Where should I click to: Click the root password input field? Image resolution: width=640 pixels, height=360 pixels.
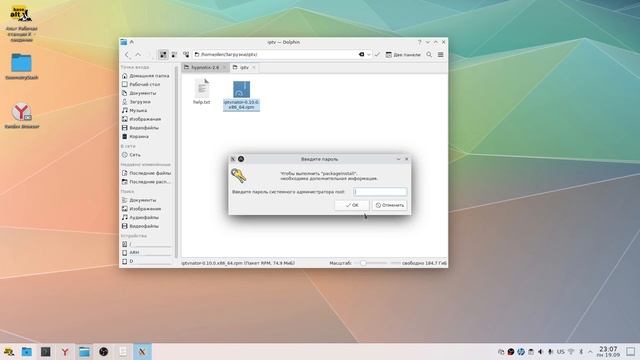(380, 192)
